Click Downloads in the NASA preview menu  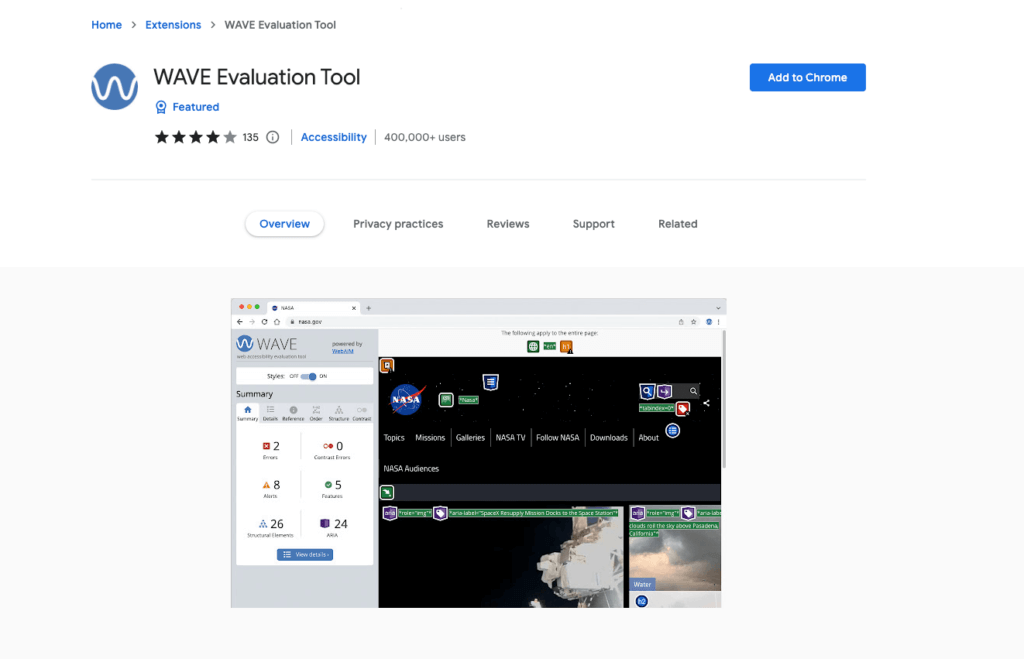point(609,438)
